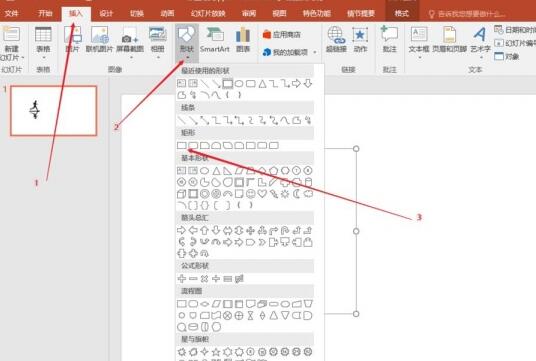536x361 pixels.
Task: Choose the plus sign in 公式形状
Action: 182,279
